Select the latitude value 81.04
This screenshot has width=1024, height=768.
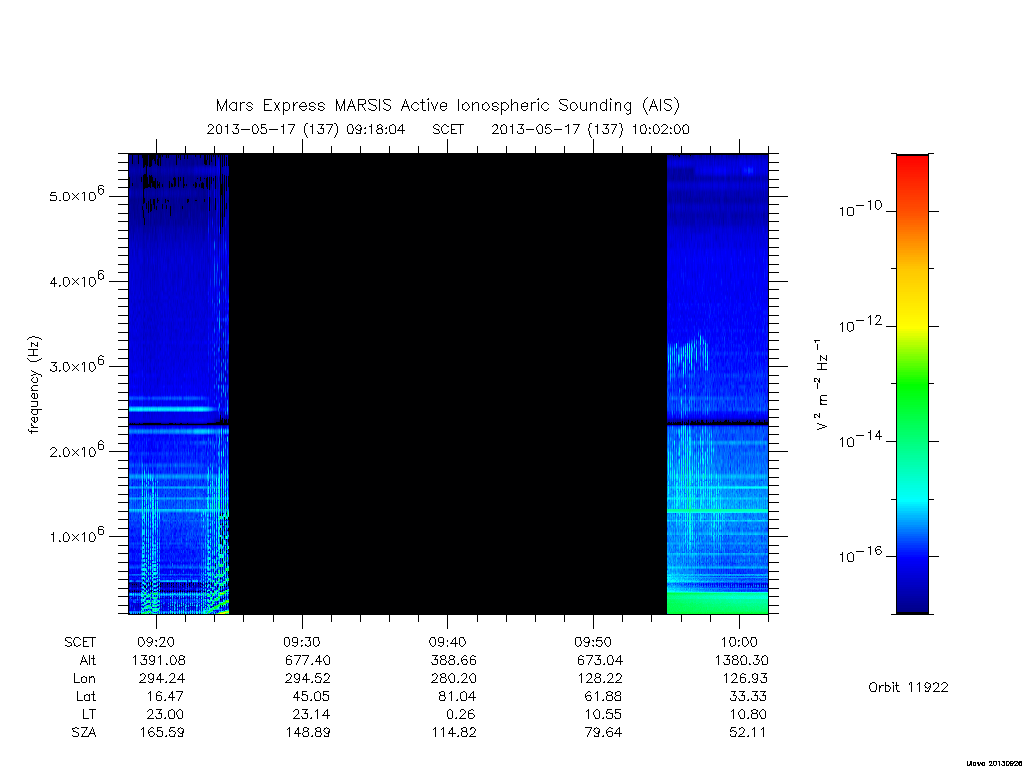click(456, 696)
